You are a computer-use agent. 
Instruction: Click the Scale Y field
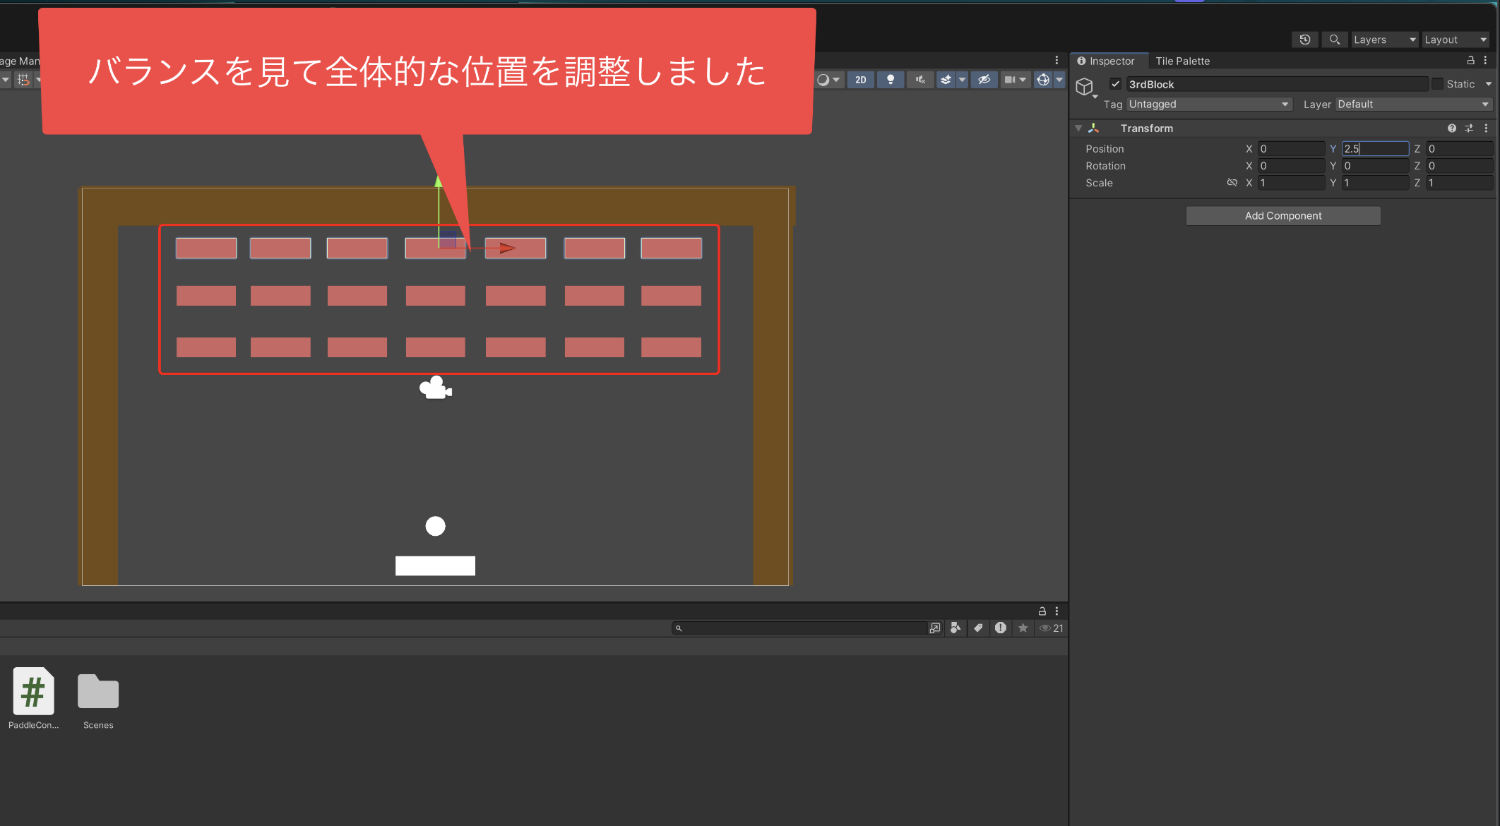(1375, 183)
